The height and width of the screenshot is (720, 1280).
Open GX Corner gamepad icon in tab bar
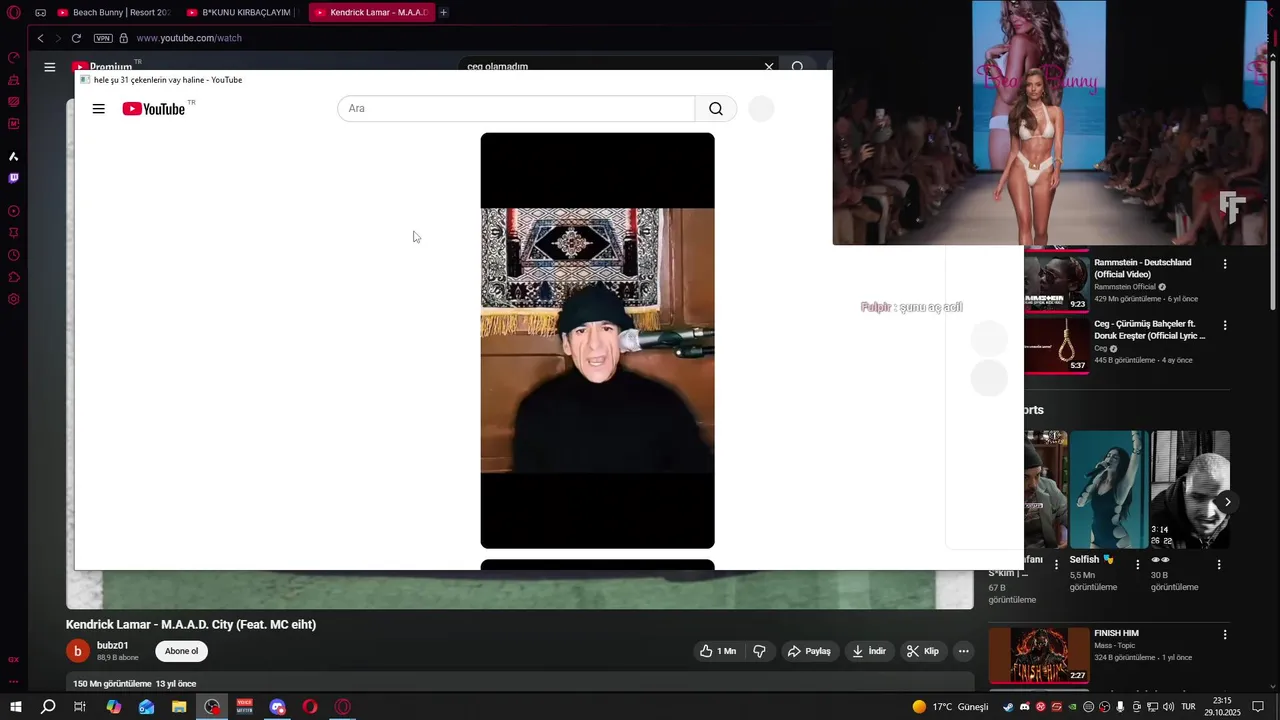(40, 12)
